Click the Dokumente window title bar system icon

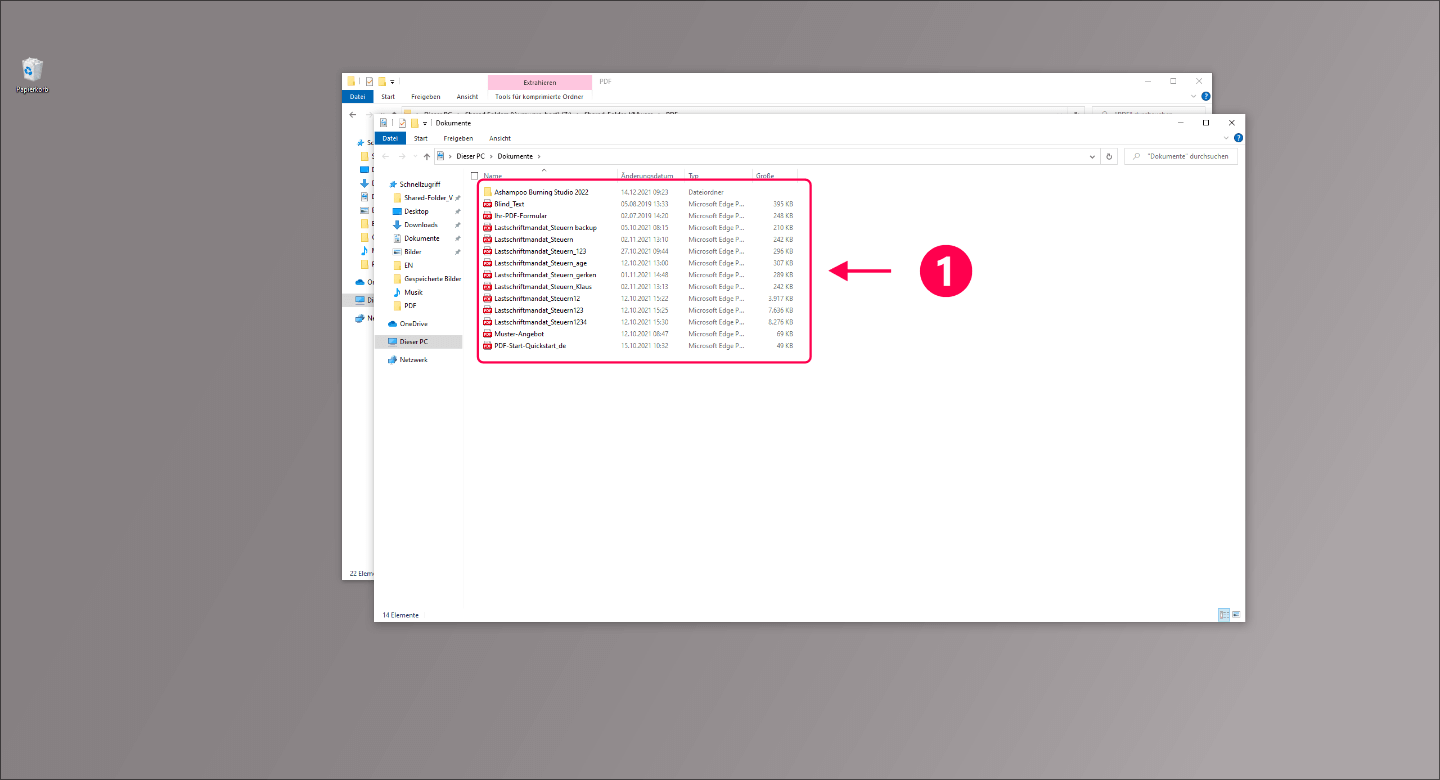point(383,123)
